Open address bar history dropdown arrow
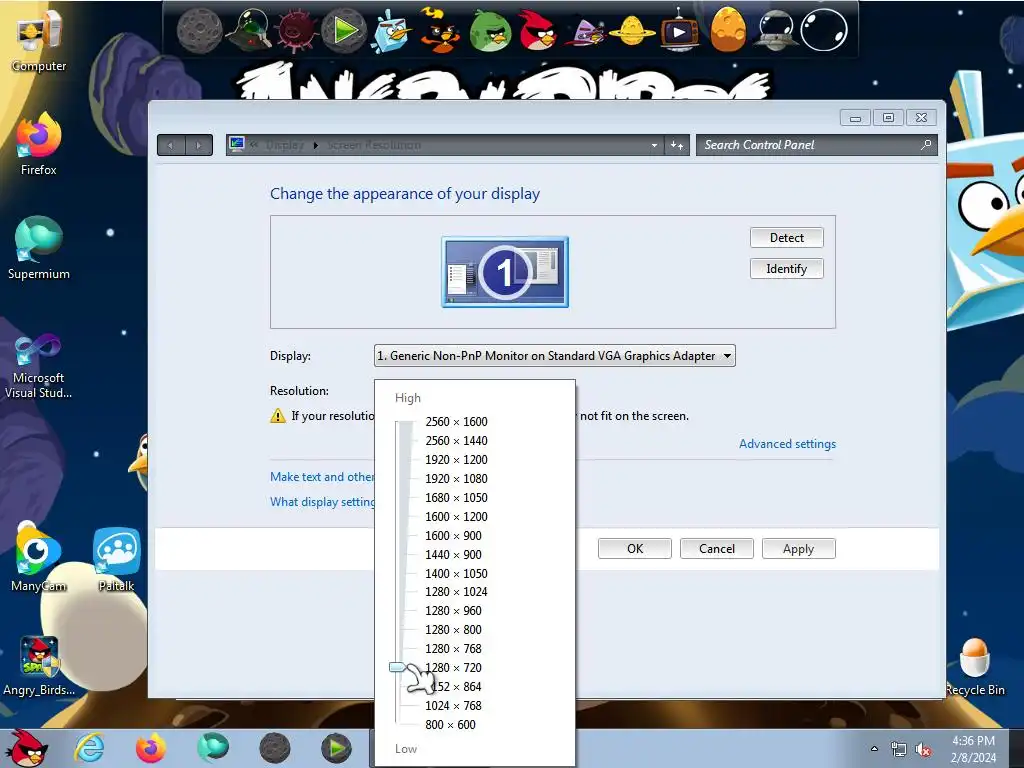Viewport: 1024px width, 768px height. click(x=654, y=146)
